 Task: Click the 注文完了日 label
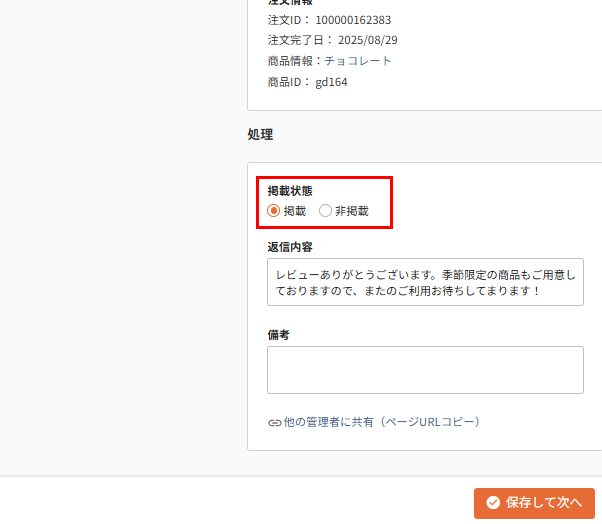292,40
